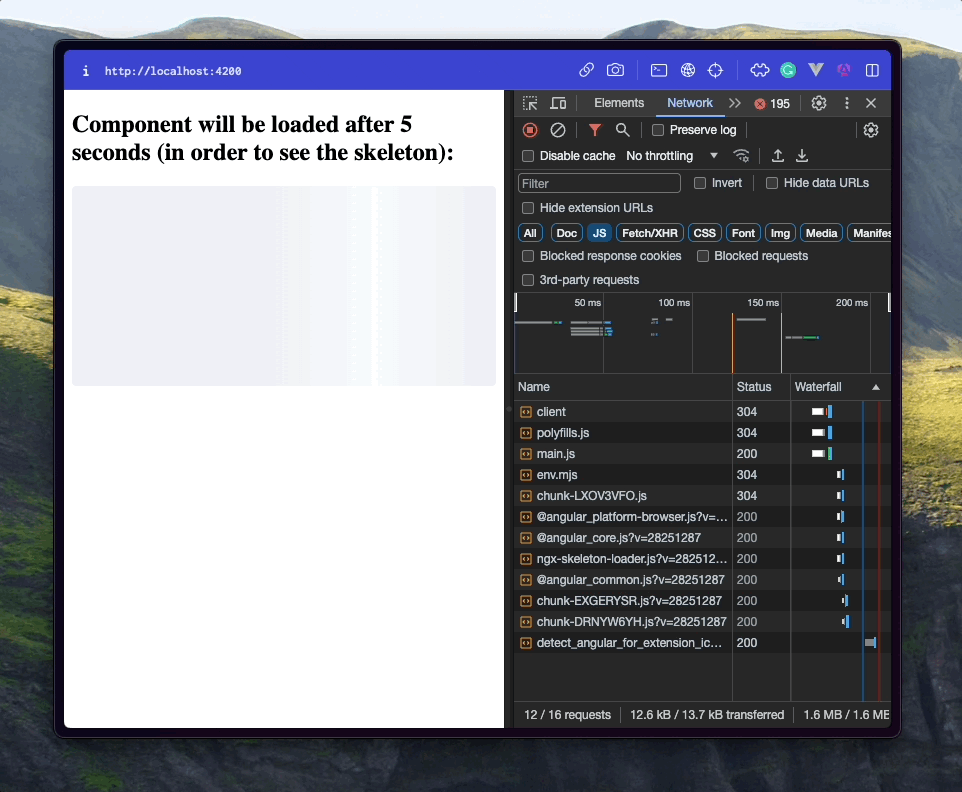Click the Grammarly extension icon
The width and height of the screenshot is (962, 792).
pos(788,71)
